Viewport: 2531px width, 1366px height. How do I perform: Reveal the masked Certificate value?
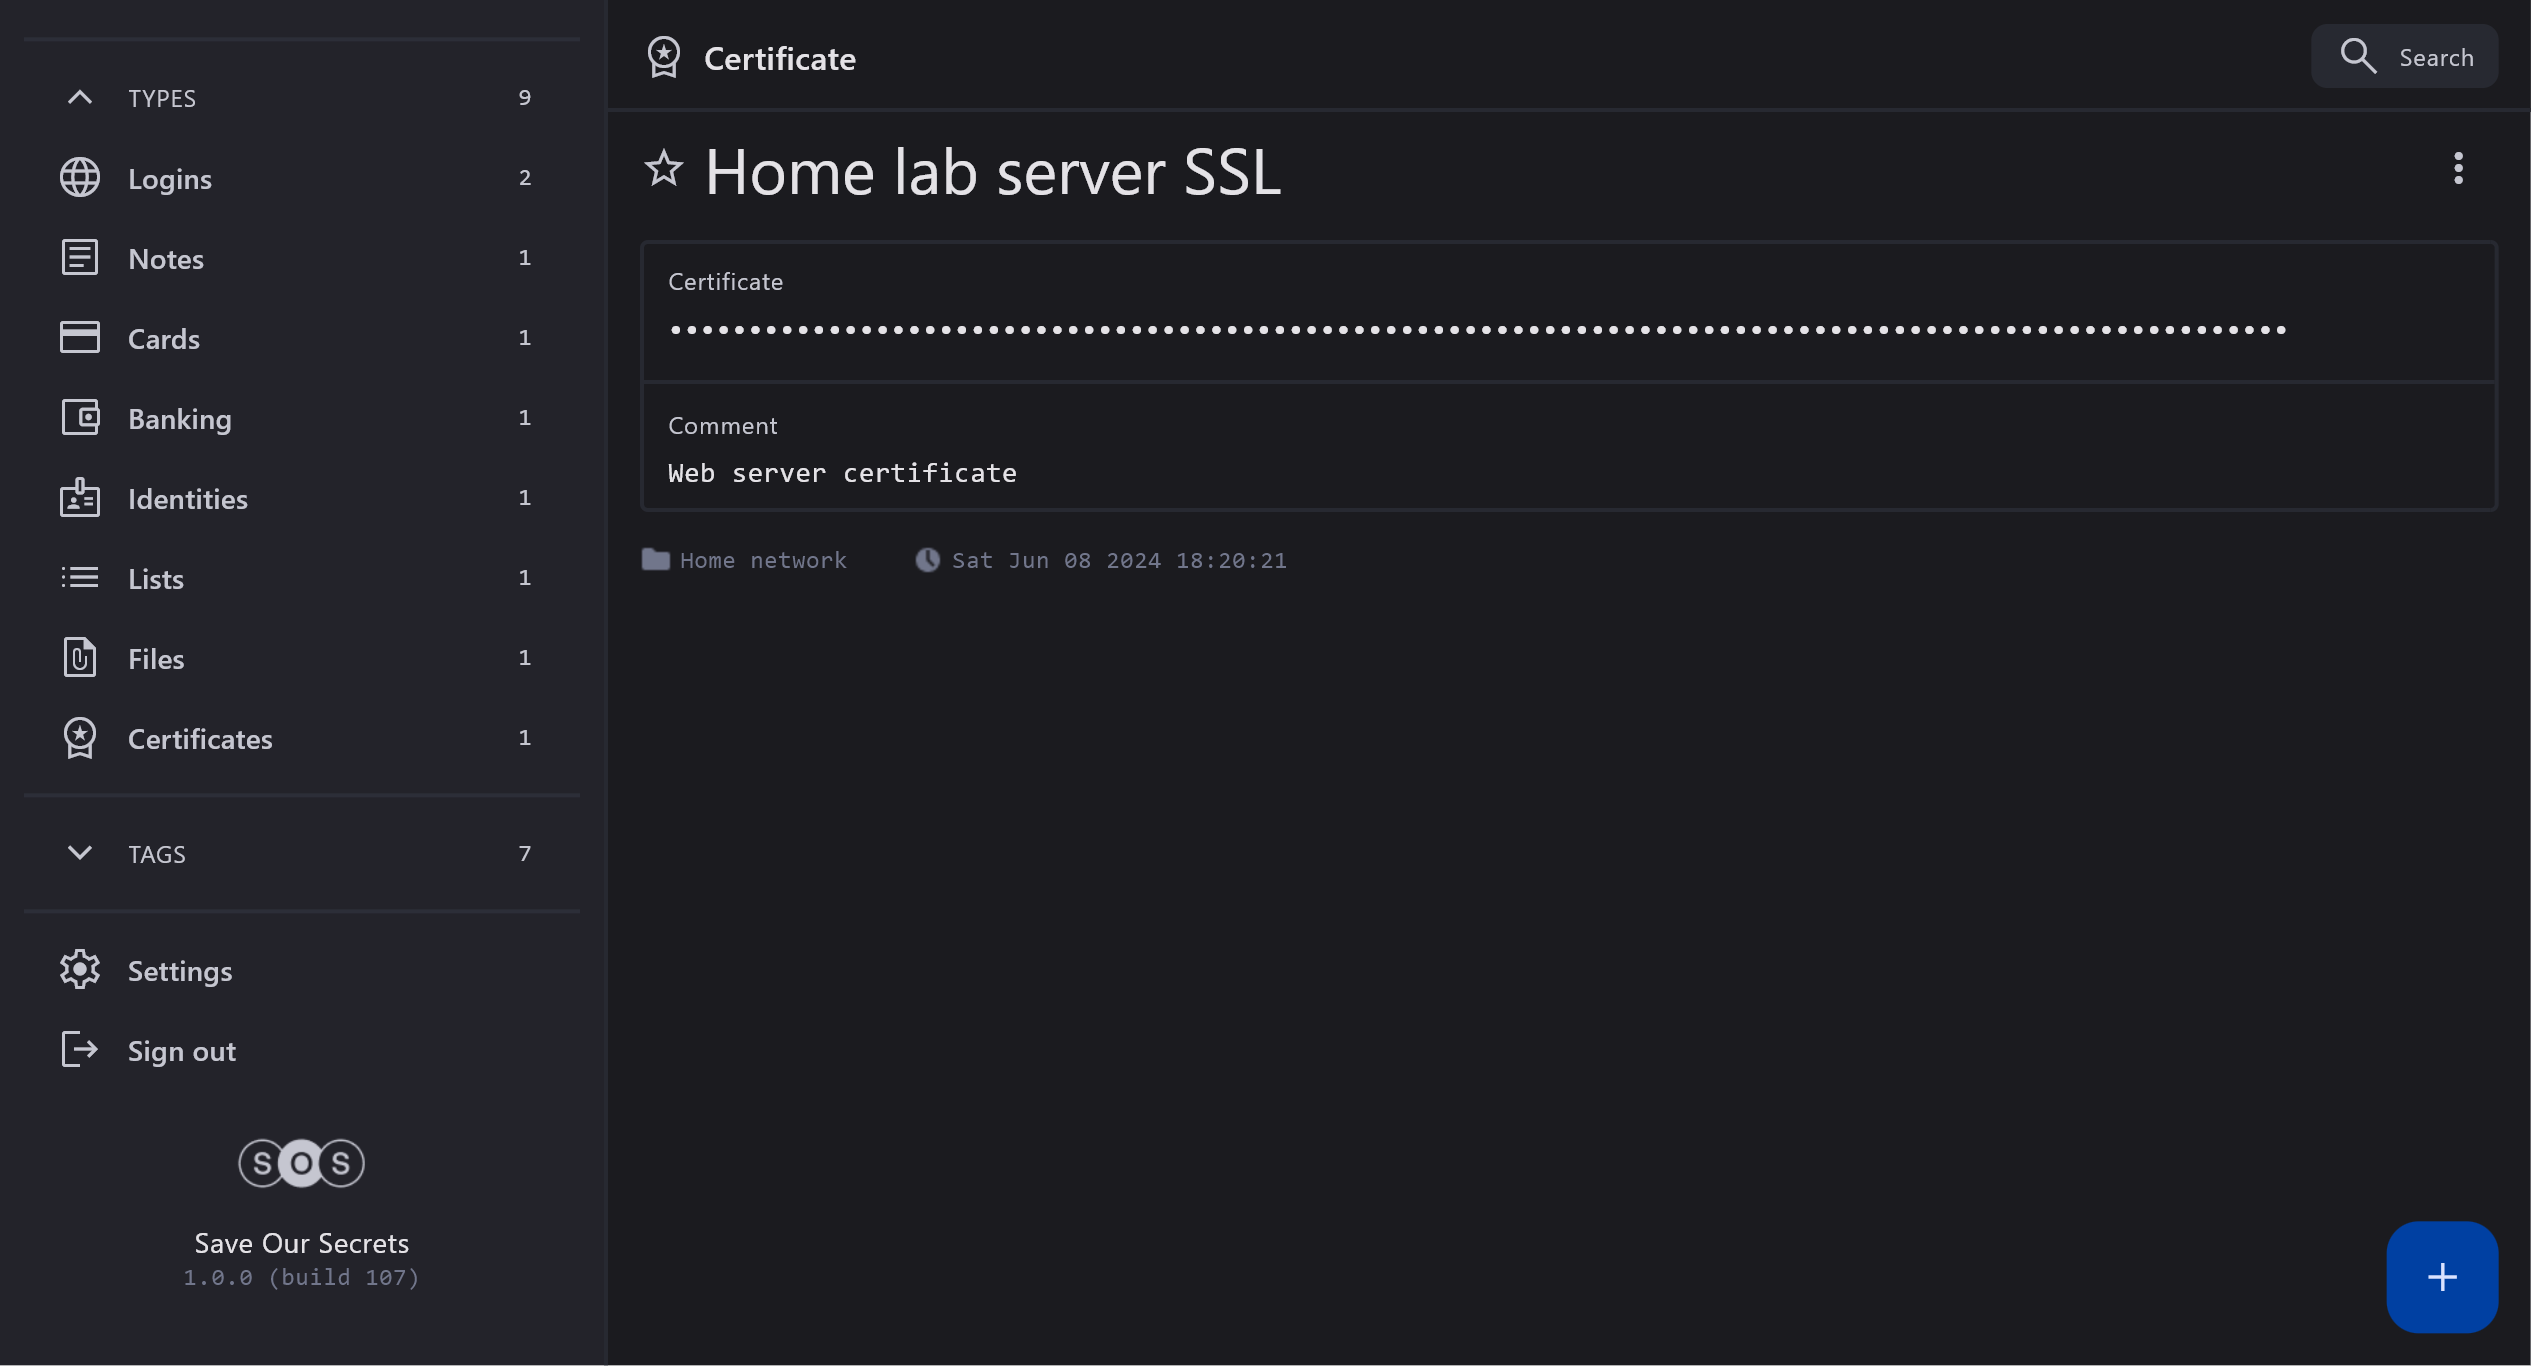[x=1476, y=330]
